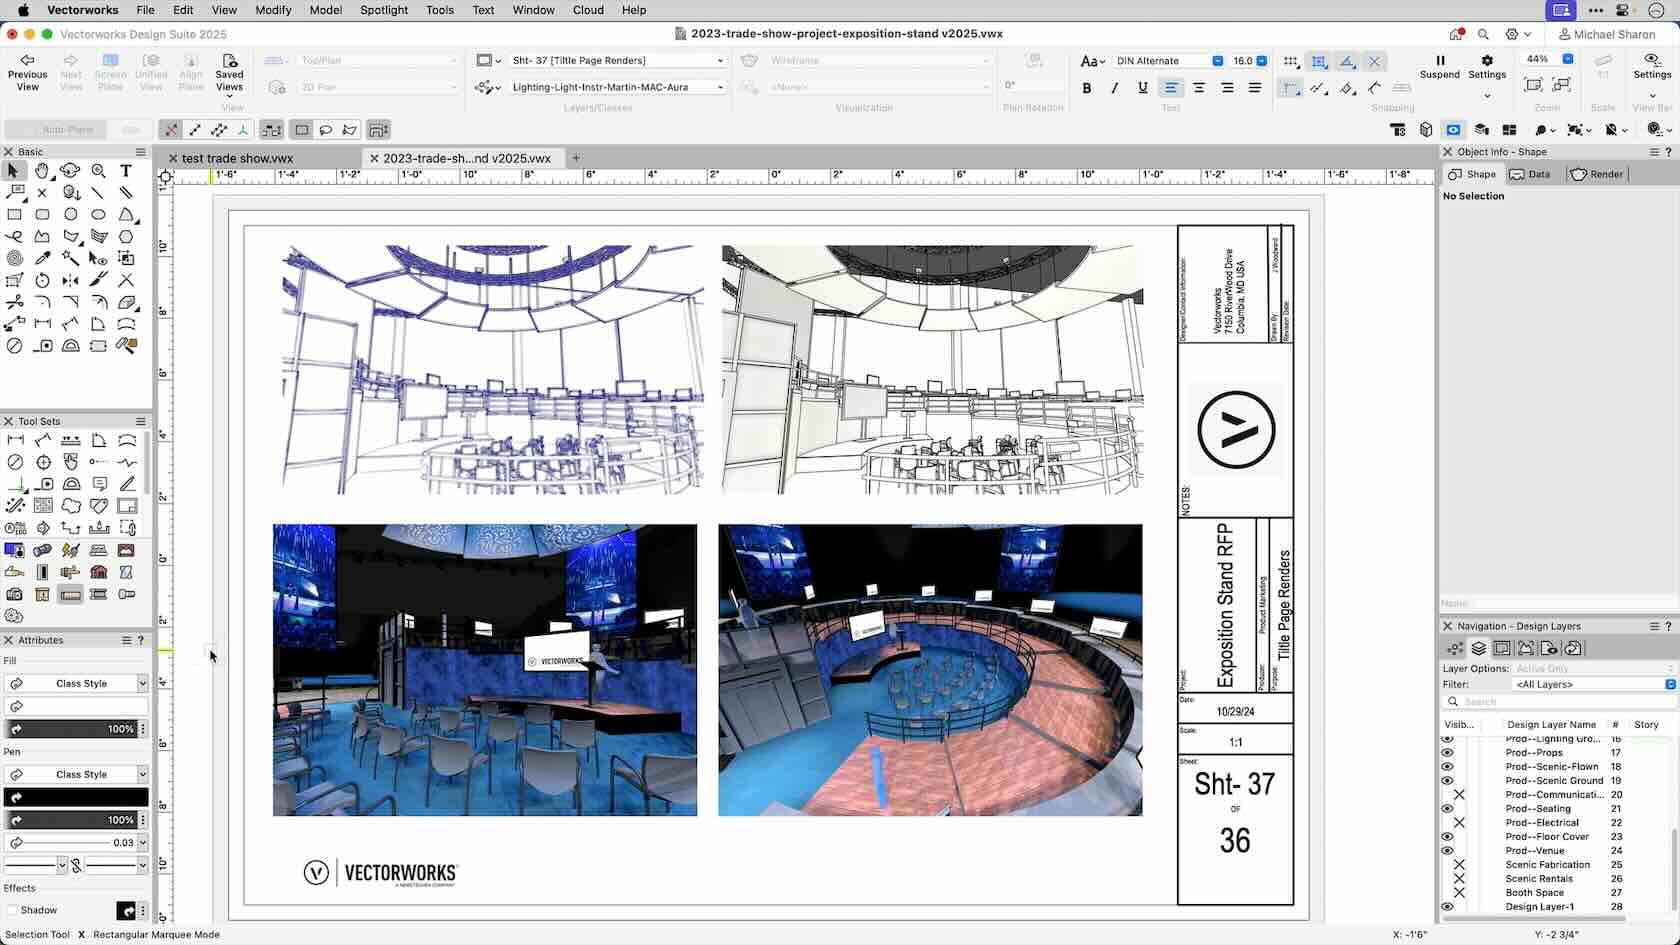Expand the Filter <All Layers> dropdown
This screenshot has width=1680, height=945.
[x=1668, y=684]
